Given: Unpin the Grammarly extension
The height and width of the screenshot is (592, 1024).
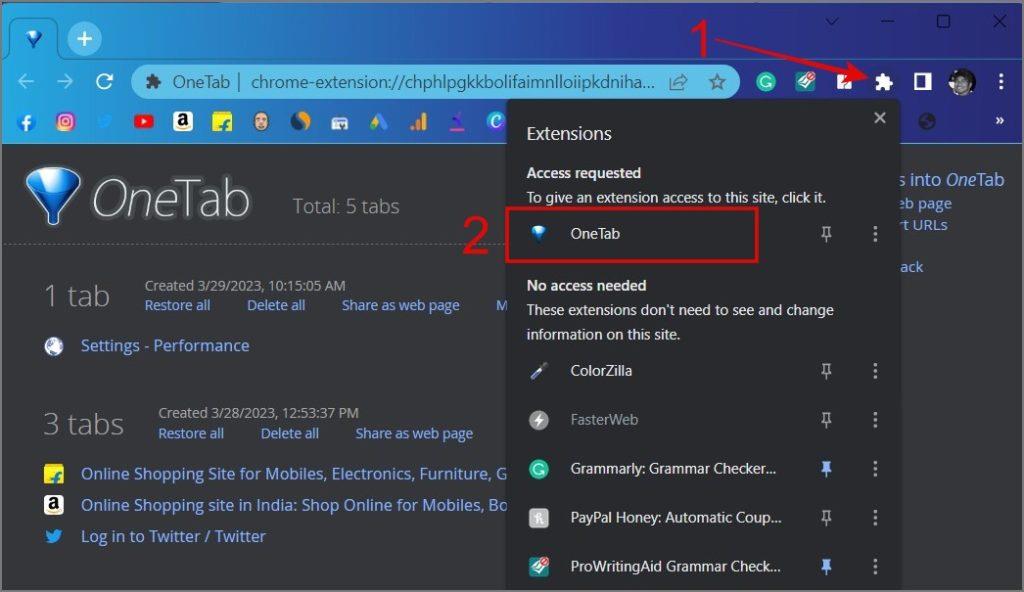Looking at the screenshot, I should (826, 469).
